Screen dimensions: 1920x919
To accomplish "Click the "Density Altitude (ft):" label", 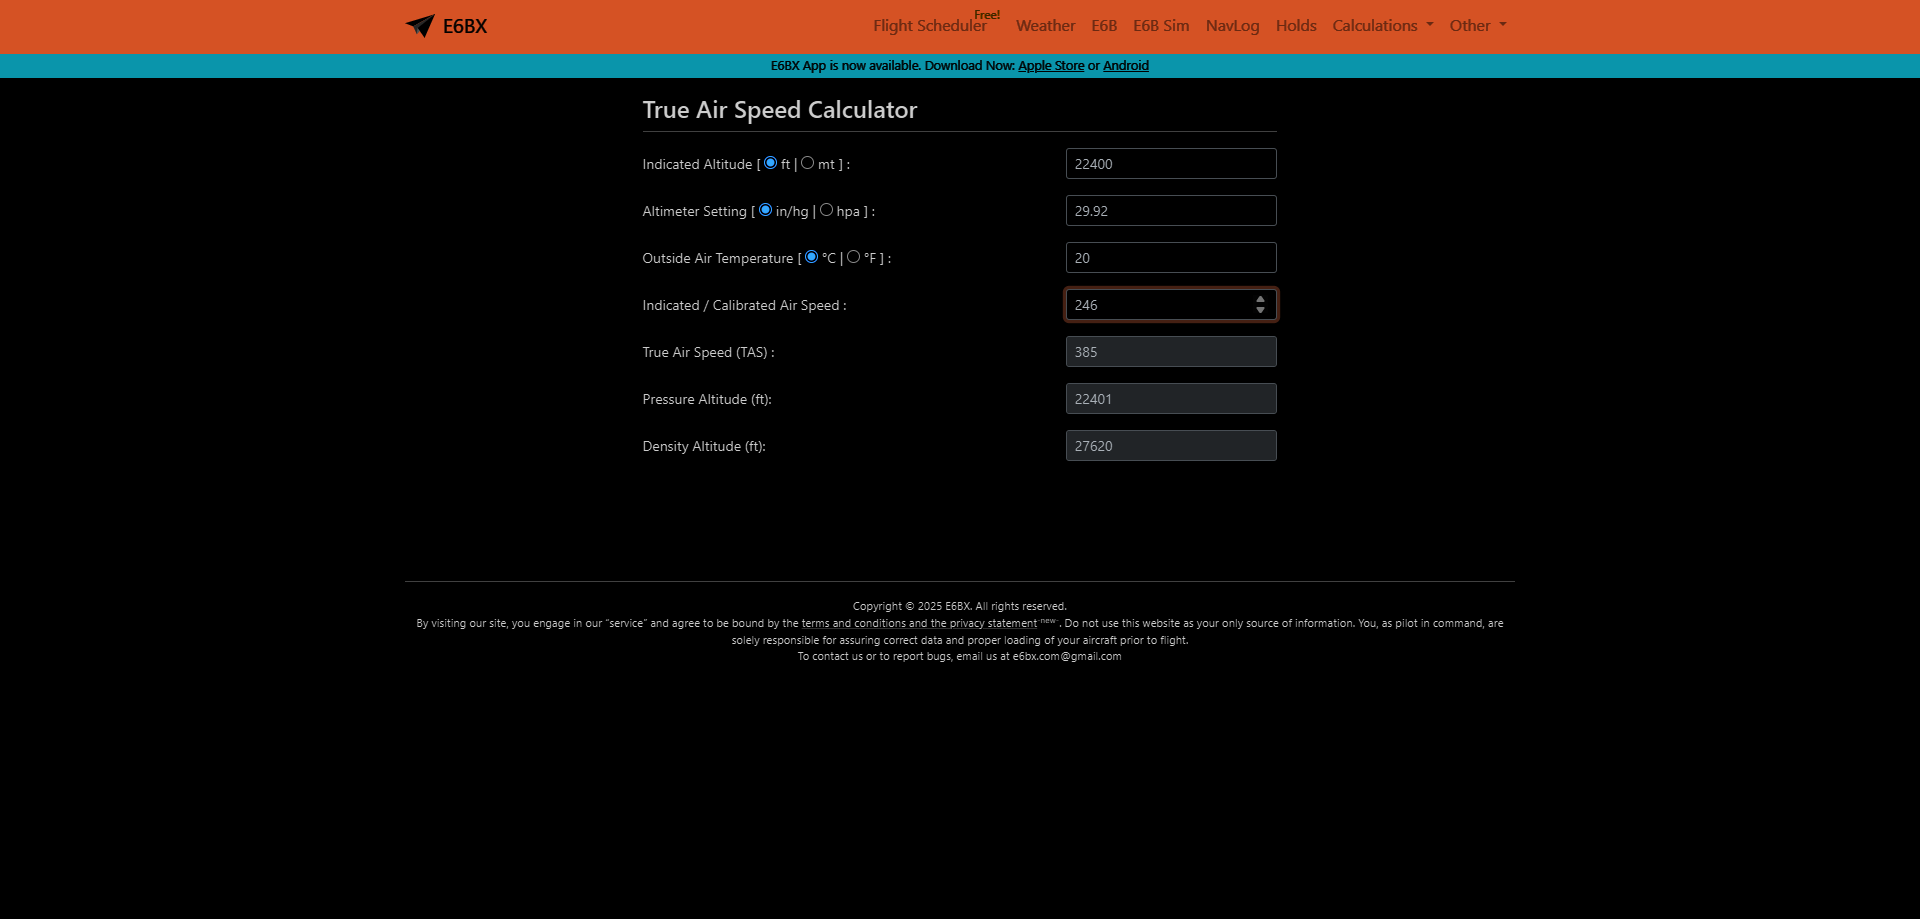I will [x=704, y=446].
